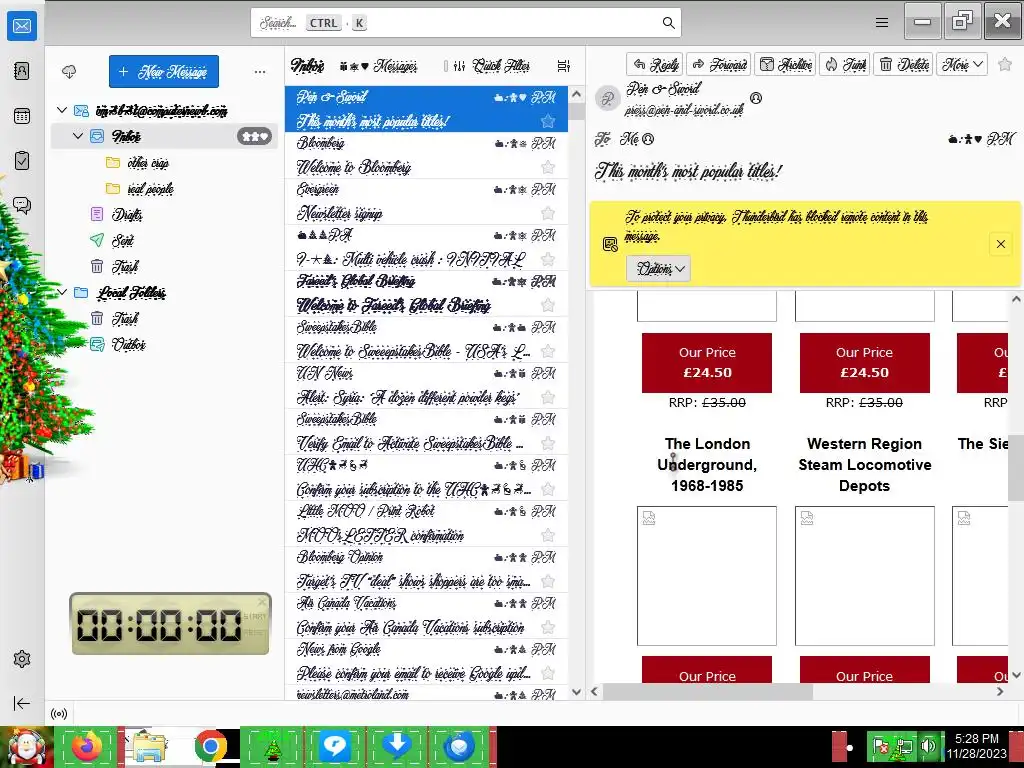Select the 'other crap' folder
This screenshot has width=1024, height=768.
pyautogui.click(x=148, y=163)
